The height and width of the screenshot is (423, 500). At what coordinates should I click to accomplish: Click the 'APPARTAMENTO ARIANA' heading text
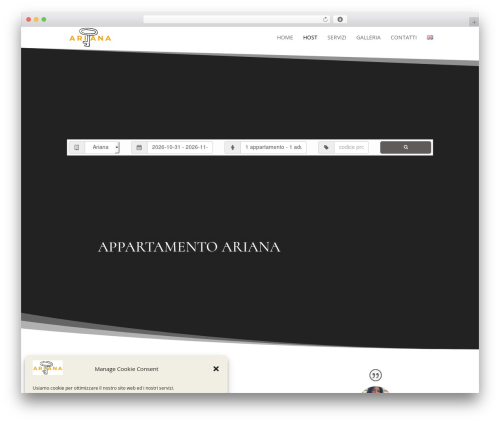tap(189, 247)
